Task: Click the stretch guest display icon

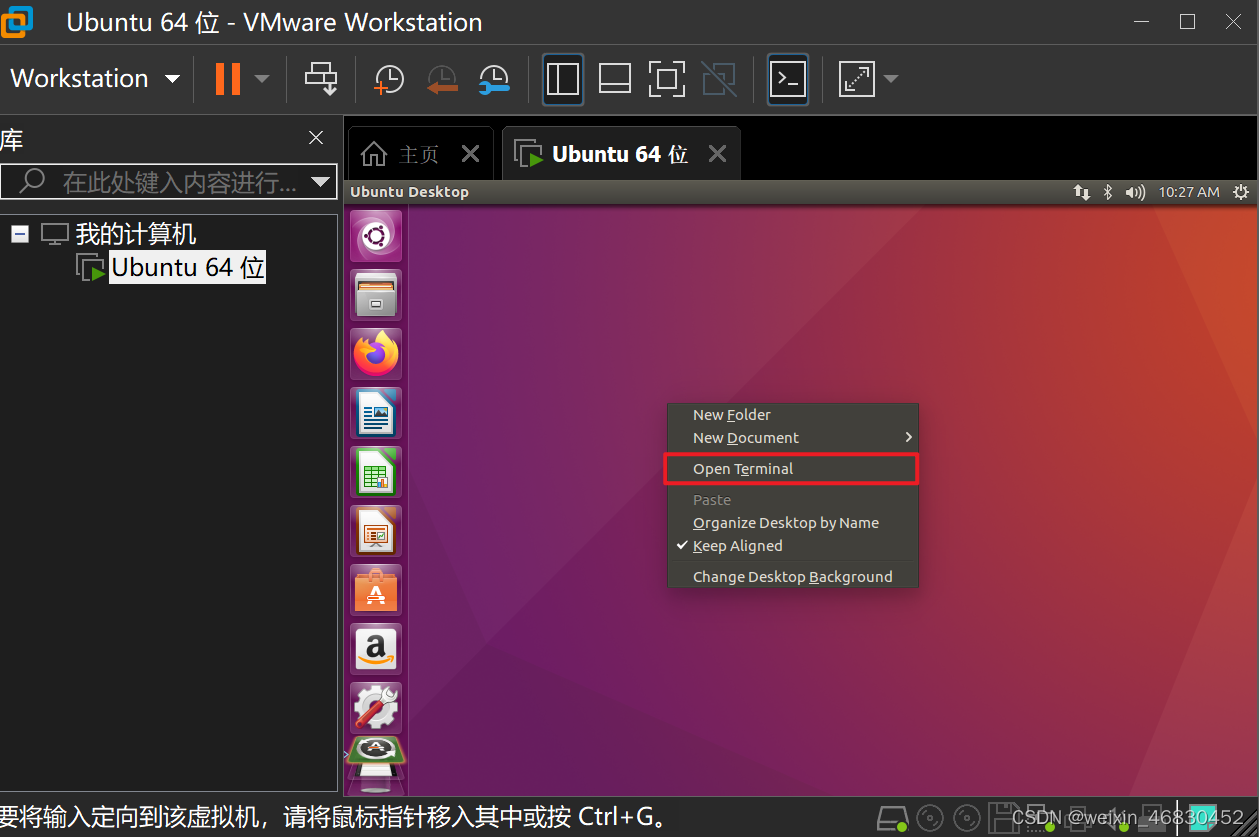Action: [x=857, y=78]
